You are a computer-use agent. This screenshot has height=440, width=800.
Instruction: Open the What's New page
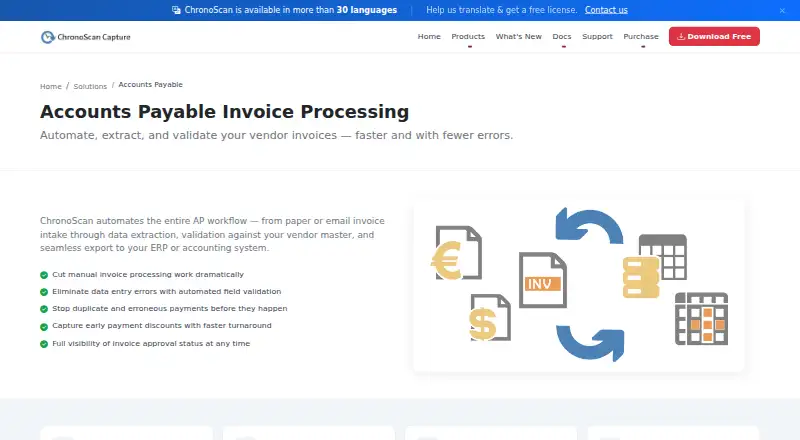click(x=518, y=37)
